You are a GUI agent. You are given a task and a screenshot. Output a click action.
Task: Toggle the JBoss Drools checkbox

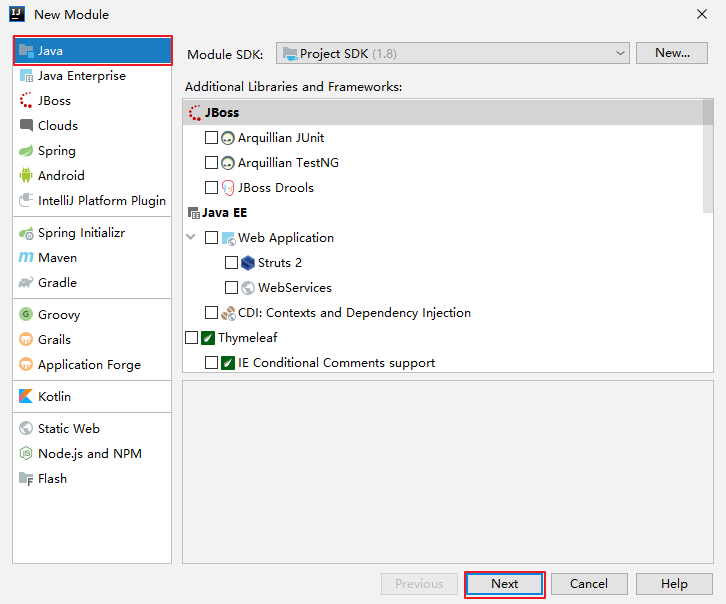(211, 188)
